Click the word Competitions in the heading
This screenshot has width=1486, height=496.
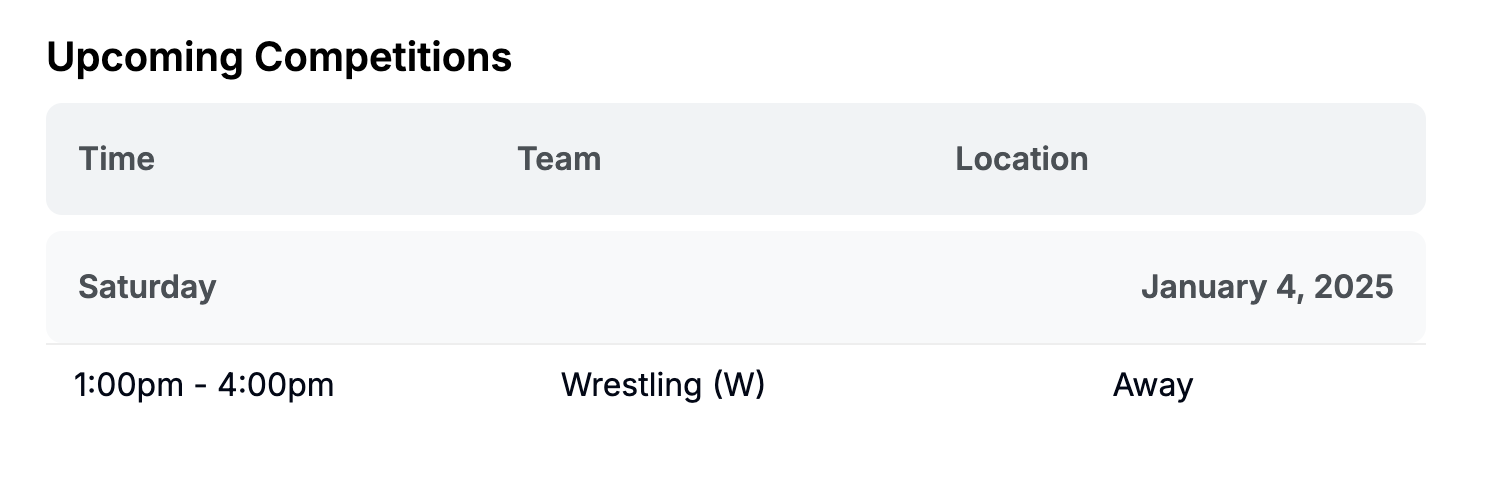pyautogui.click(x=383, y=57)
